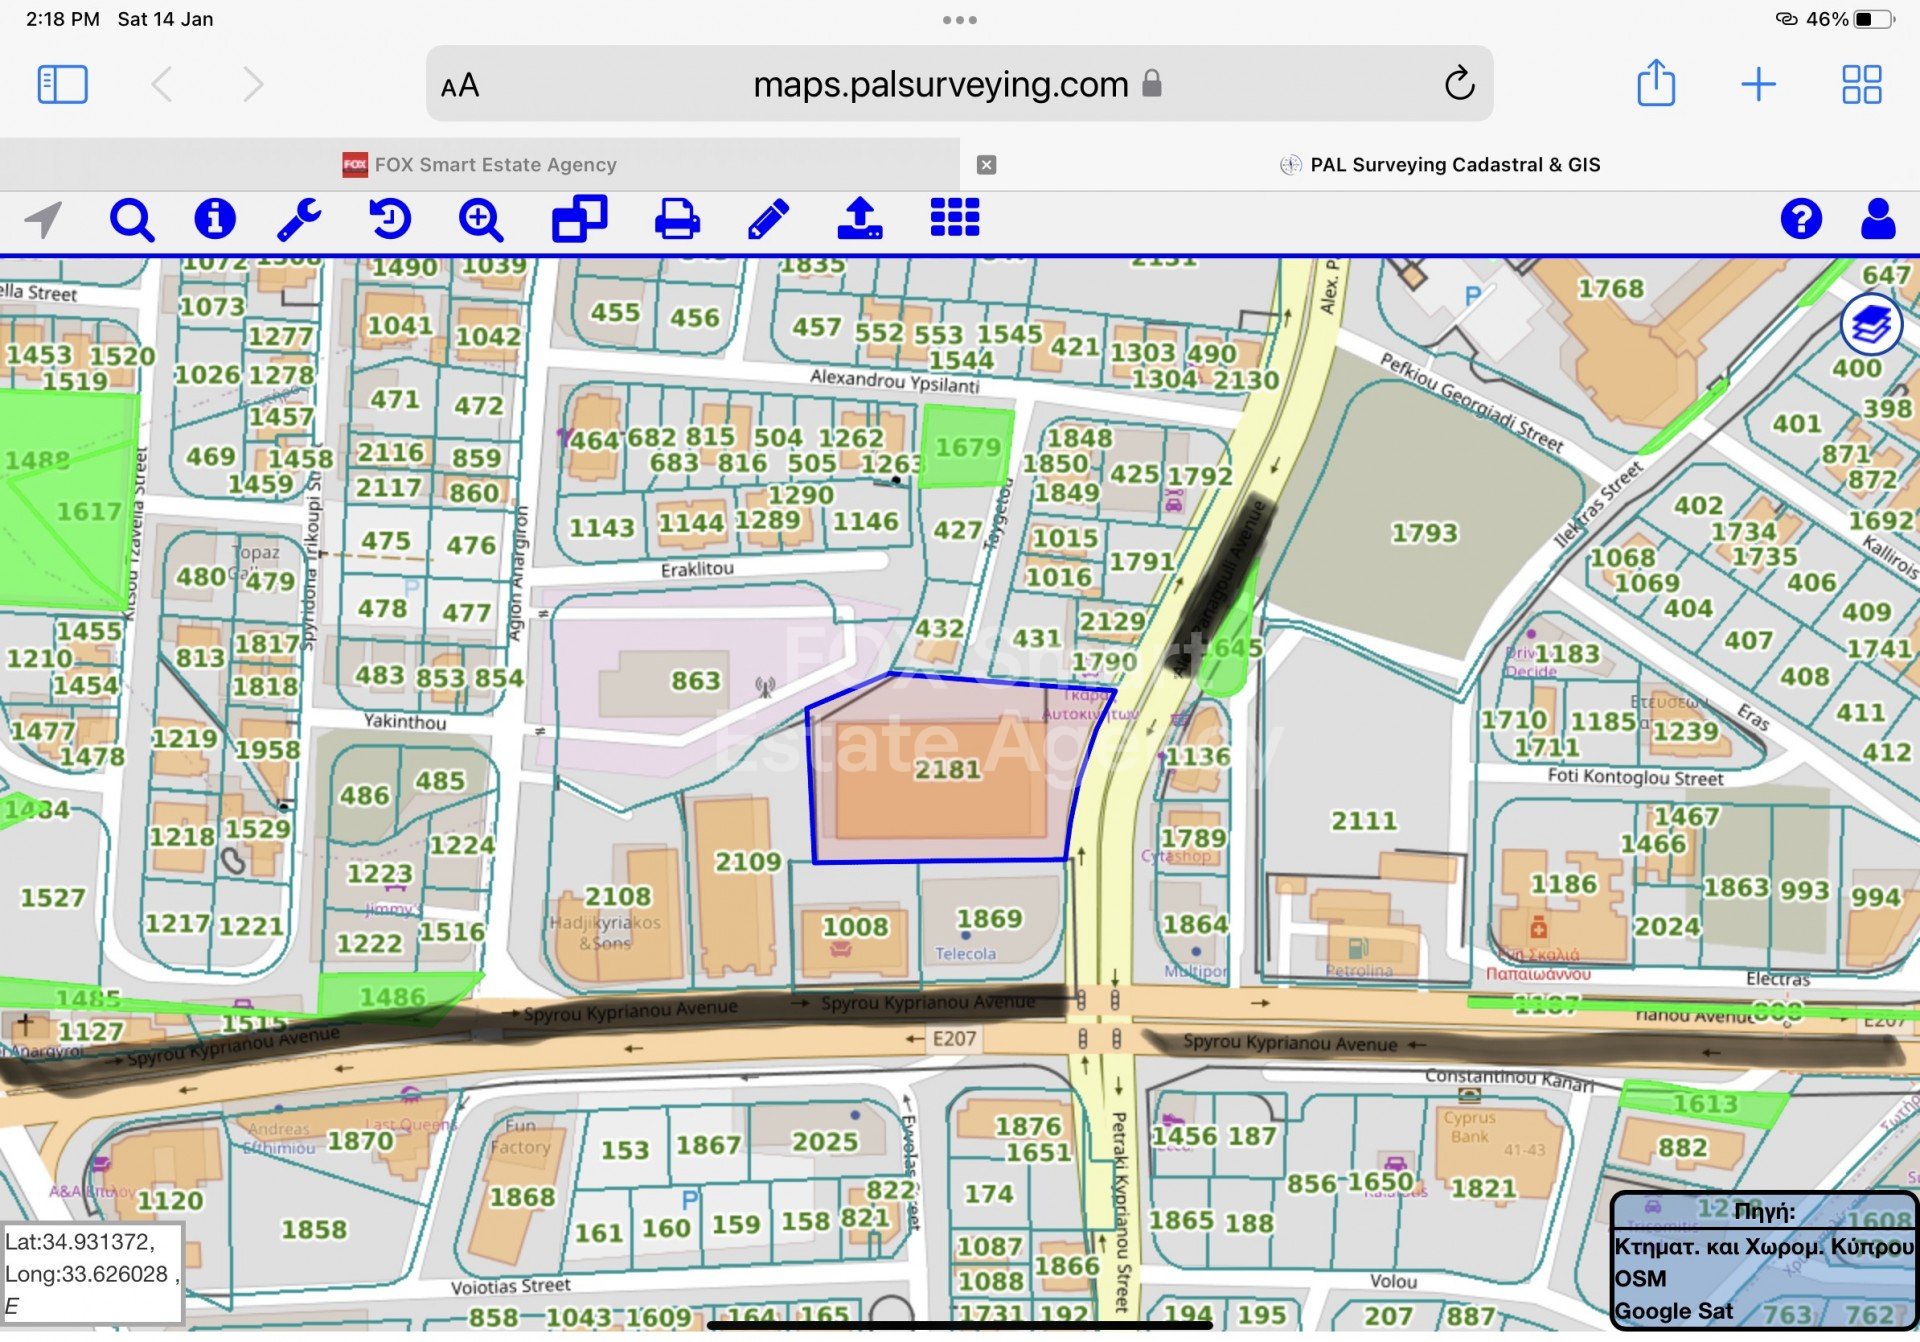1920x1342 pixels.
Task: Open the map search tool
Action: pos(131,219)
